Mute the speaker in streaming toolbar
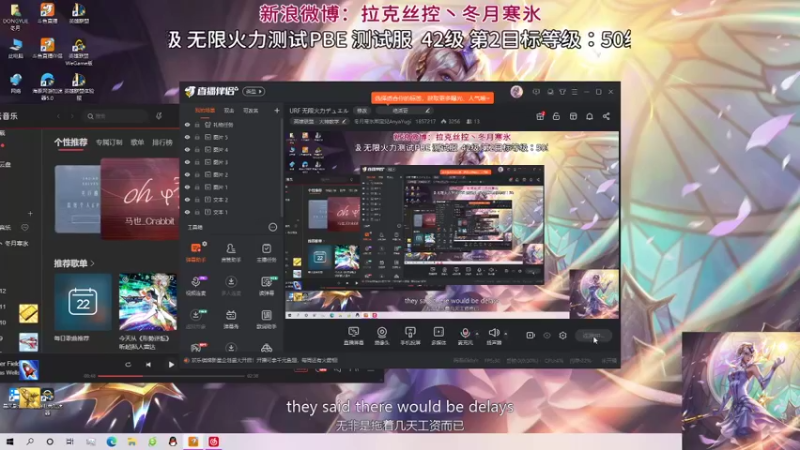This screenshot has width=800, height=450. click(493, 336)
